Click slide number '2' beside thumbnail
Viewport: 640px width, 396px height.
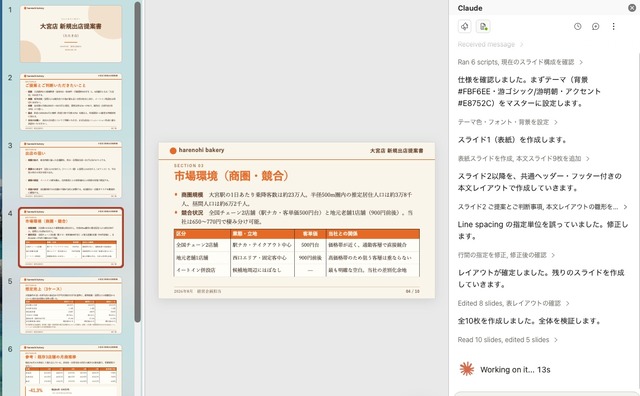[x=10, y=78]
